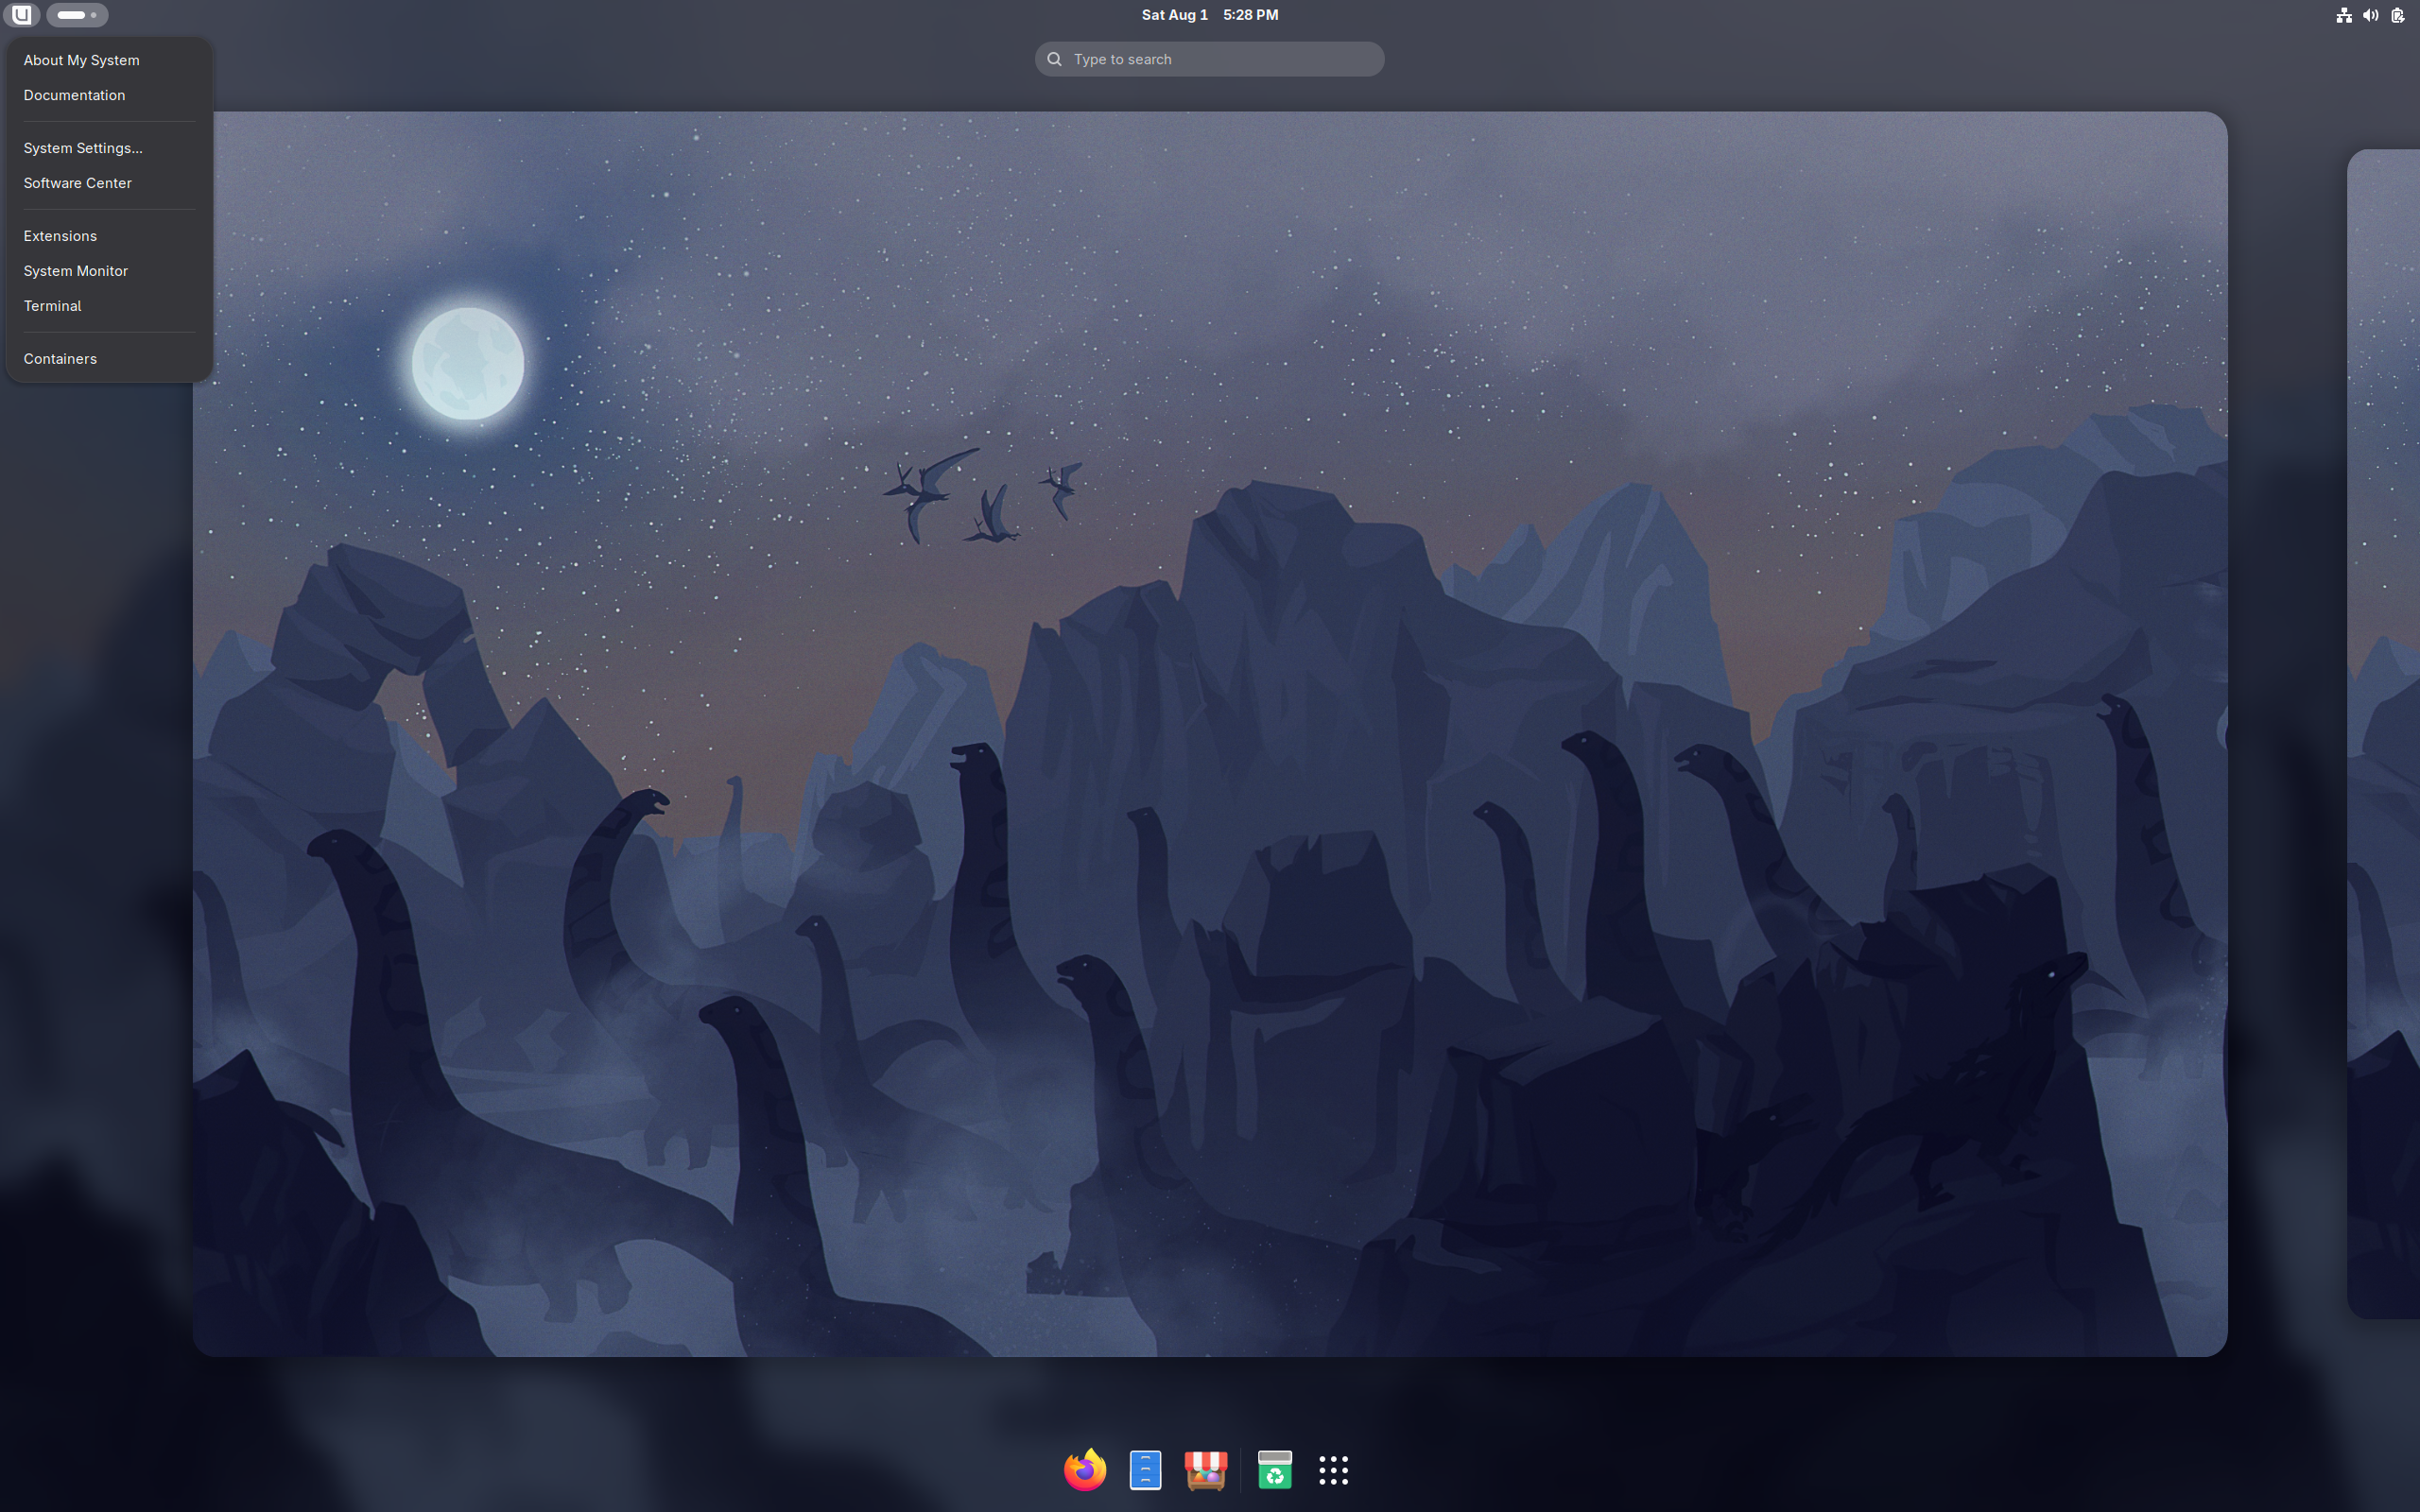
Task: Open the Software store icon in dock
Action: click(x=1205, y=1469)
